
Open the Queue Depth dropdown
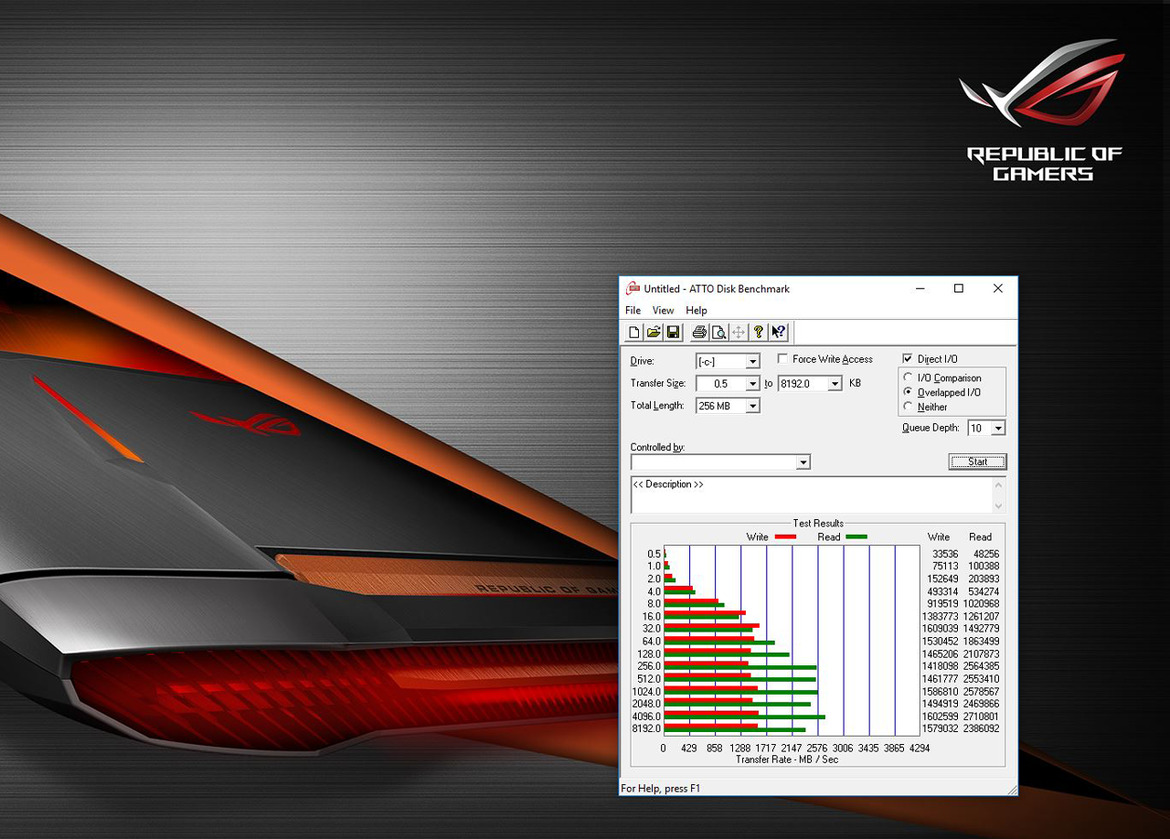tap(998, 428)
